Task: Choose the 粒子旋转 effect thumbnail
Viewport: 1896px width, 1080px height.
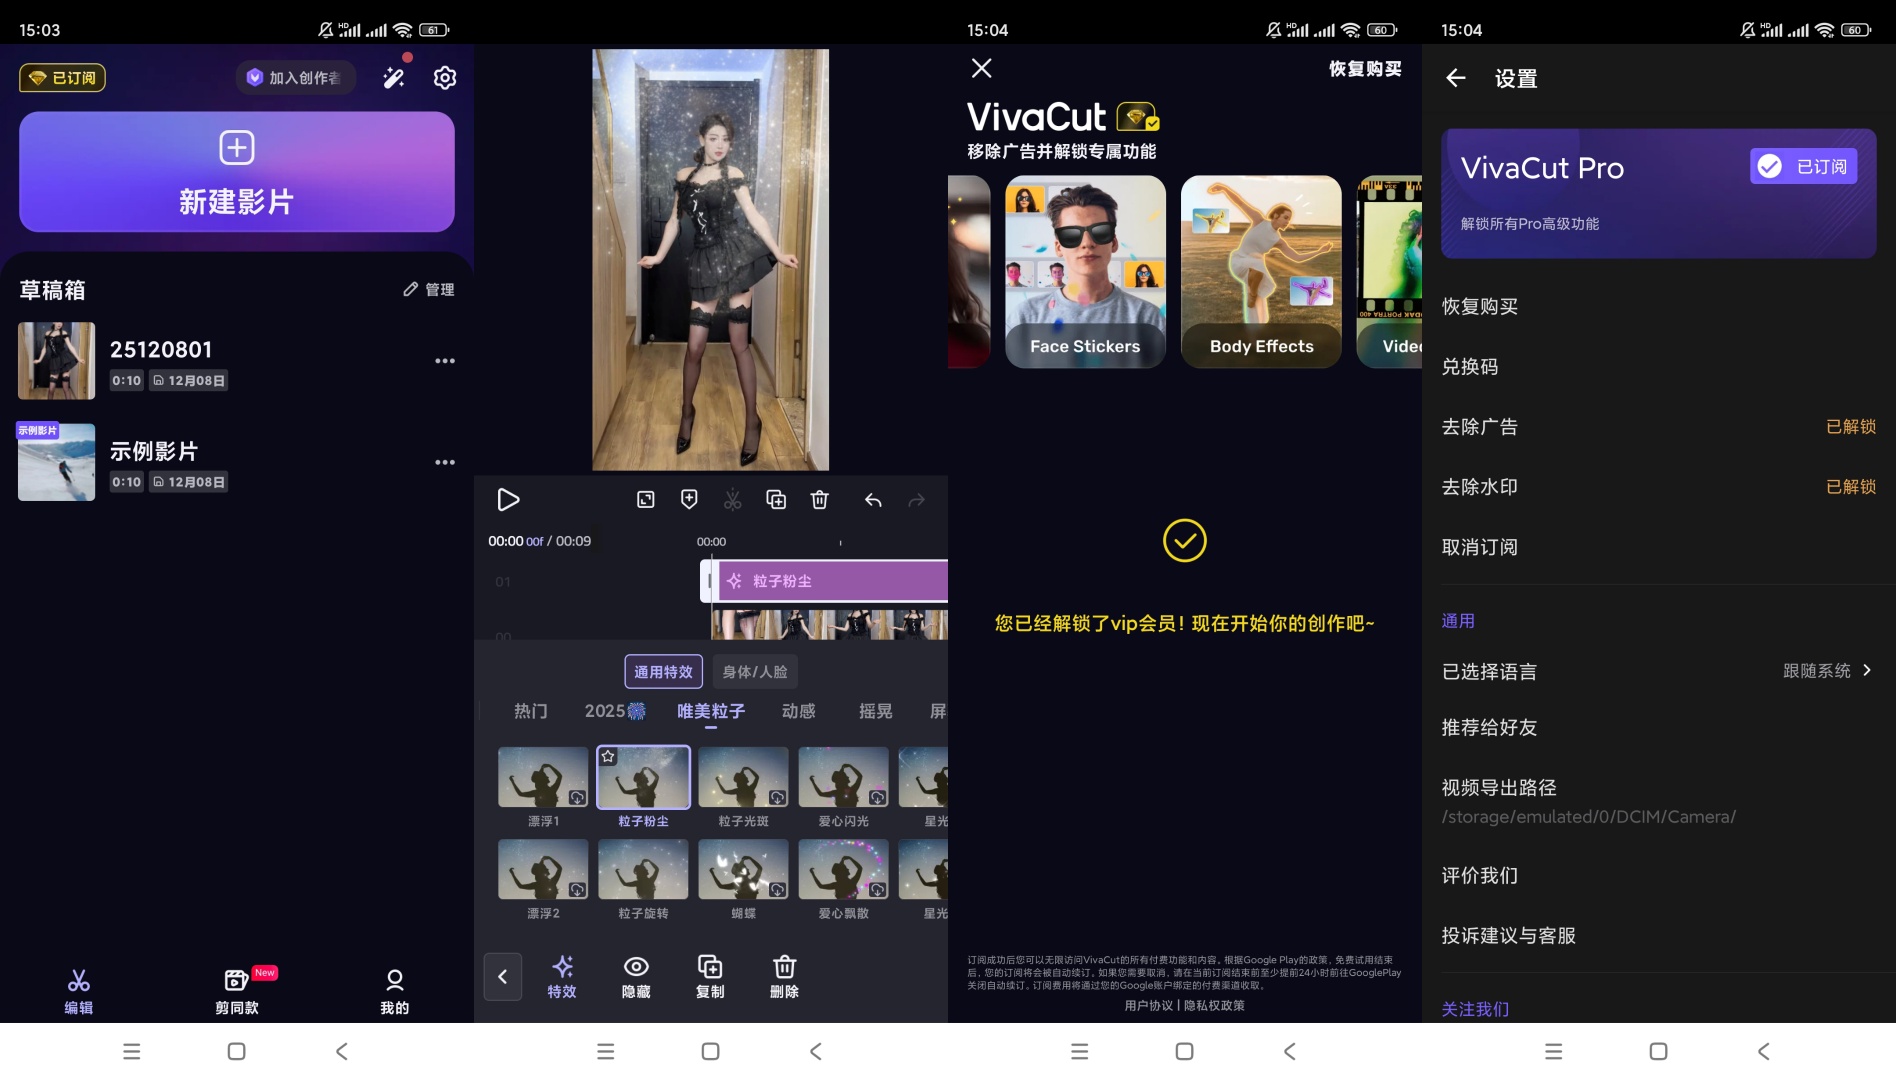Action: point(643,870)
